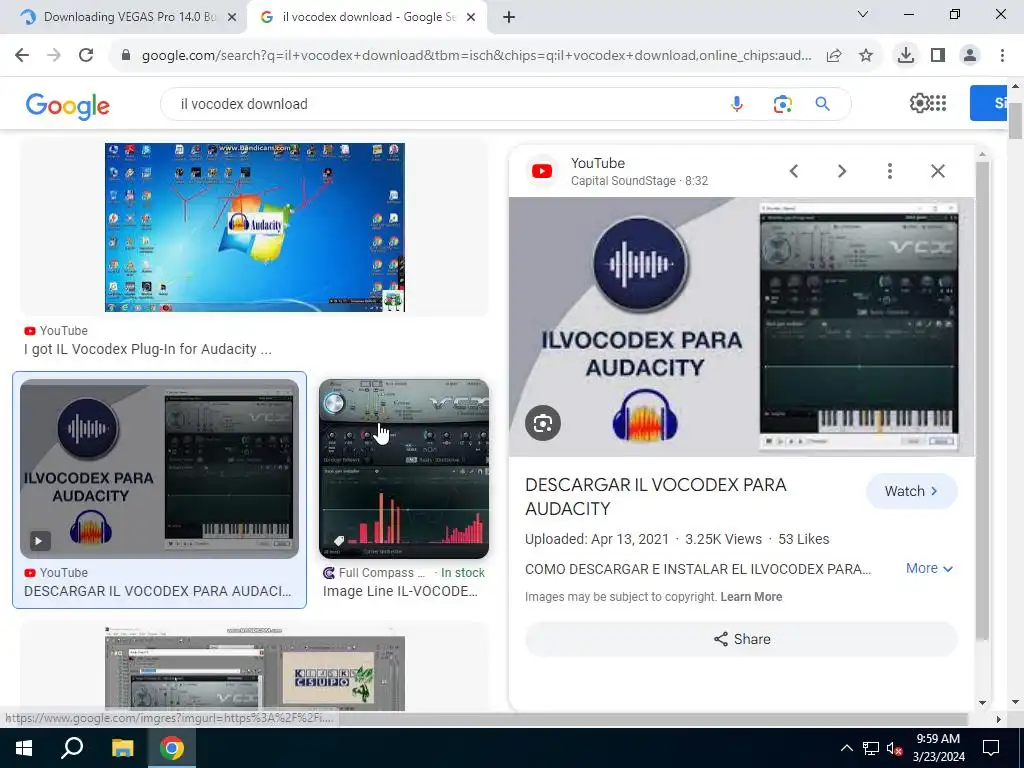The image size is (1024, 768).
Task: Click the address bar URL
Action: (x=477, y=56)
